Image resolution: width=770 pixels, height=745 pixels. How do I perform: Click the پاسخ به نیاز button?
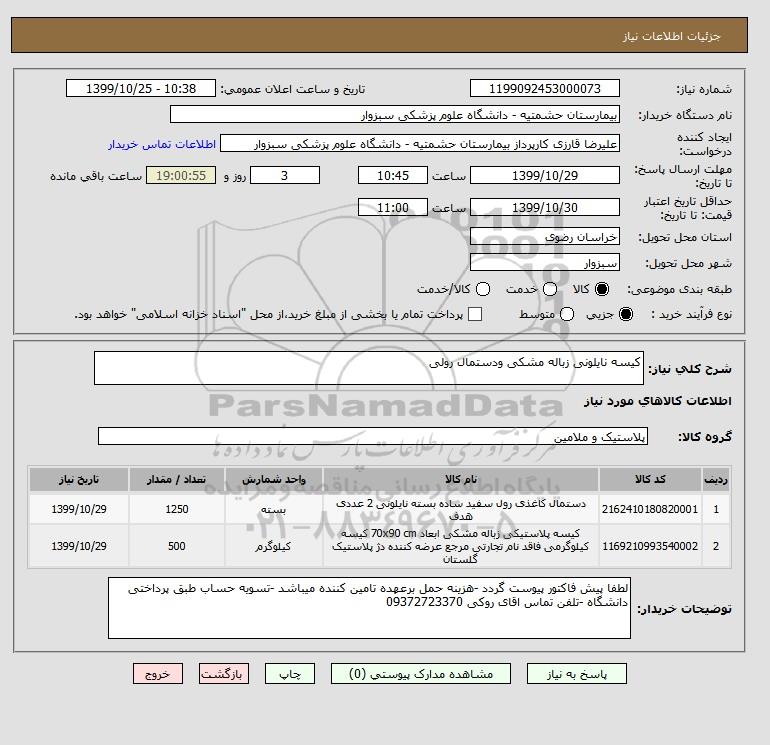pos(577,674)
